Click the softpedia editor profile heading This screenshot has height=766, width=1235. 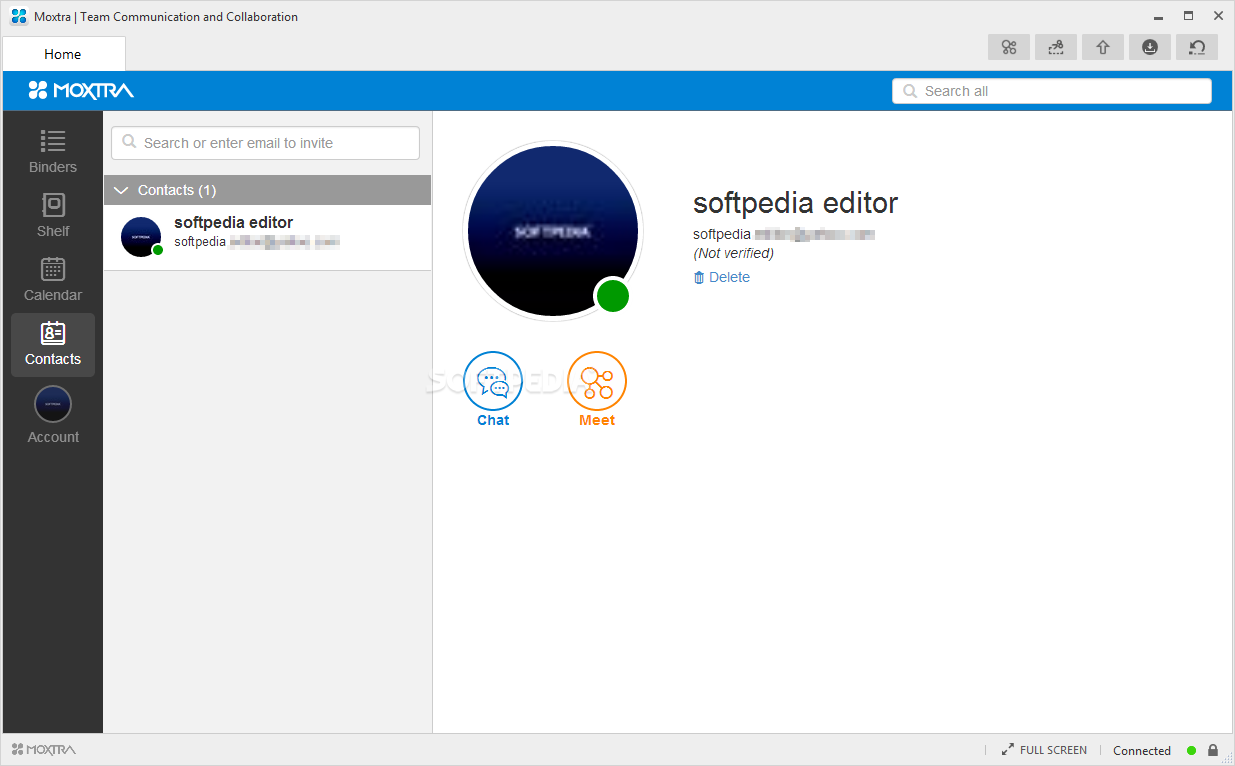click(x=796, y=203)
